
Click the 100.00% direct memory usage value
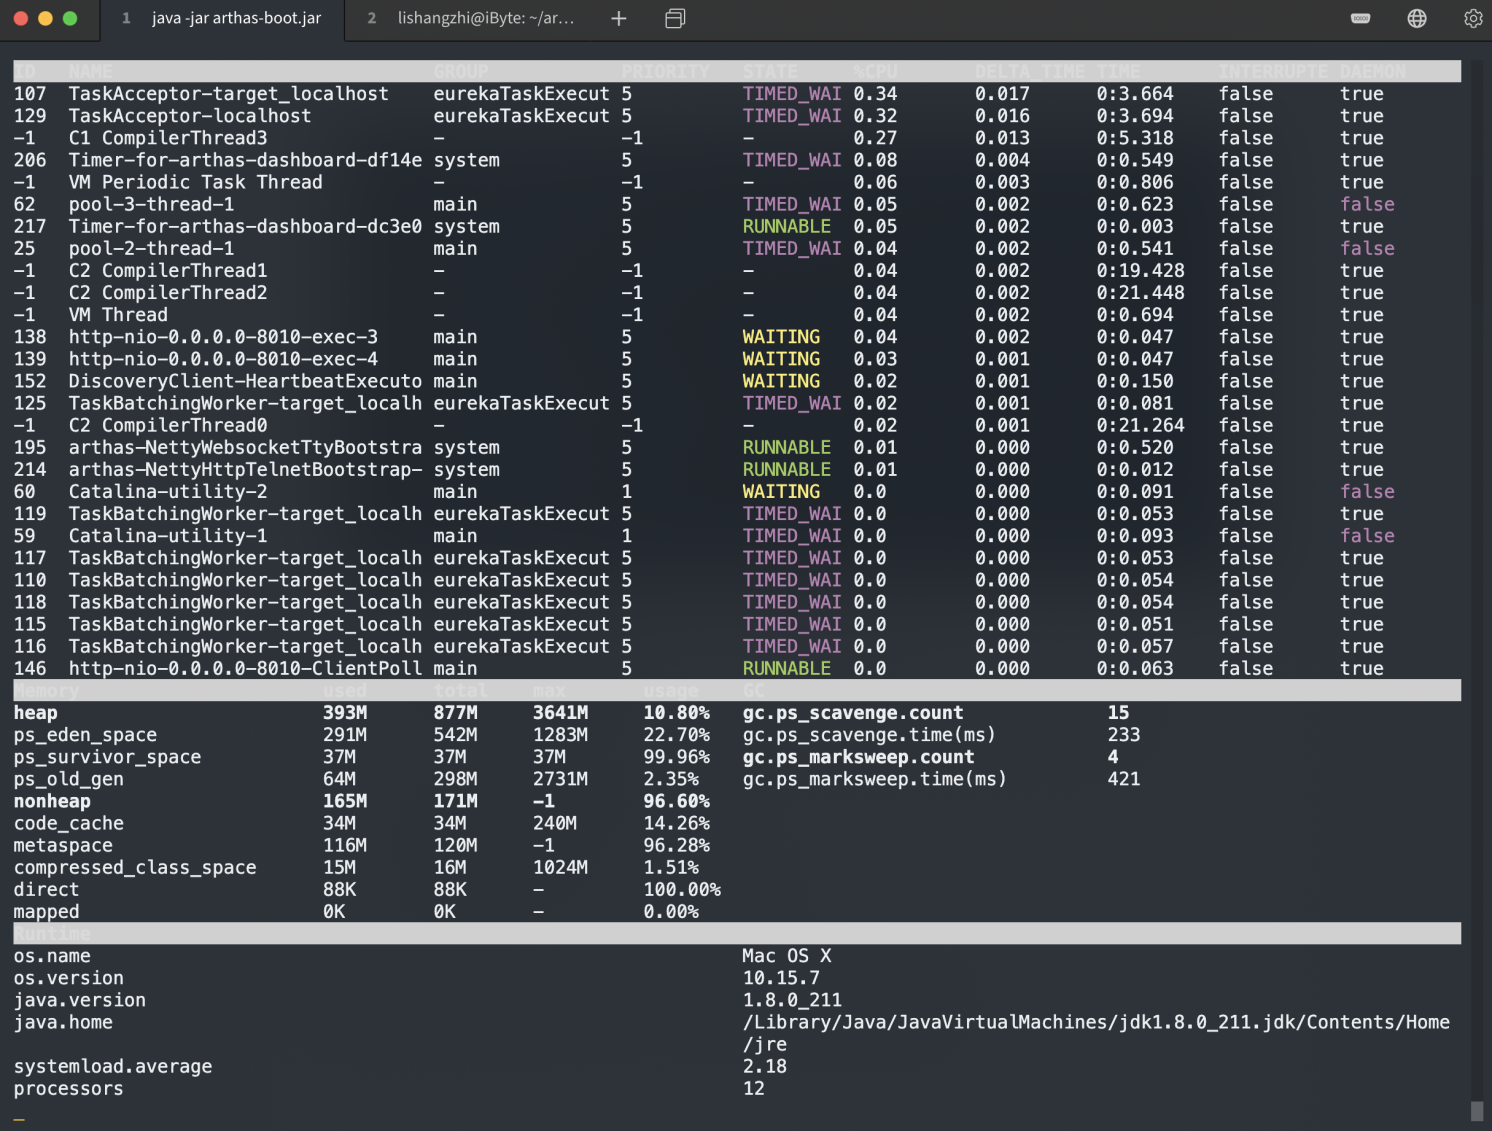tap(682, 889)
